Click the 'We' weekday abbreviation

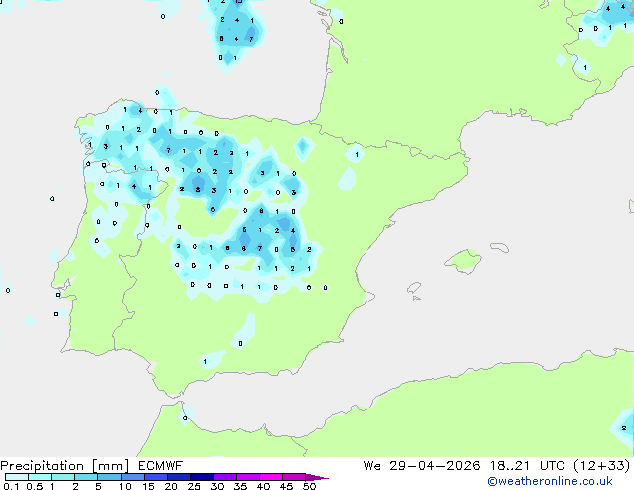(x=372, y=466)
